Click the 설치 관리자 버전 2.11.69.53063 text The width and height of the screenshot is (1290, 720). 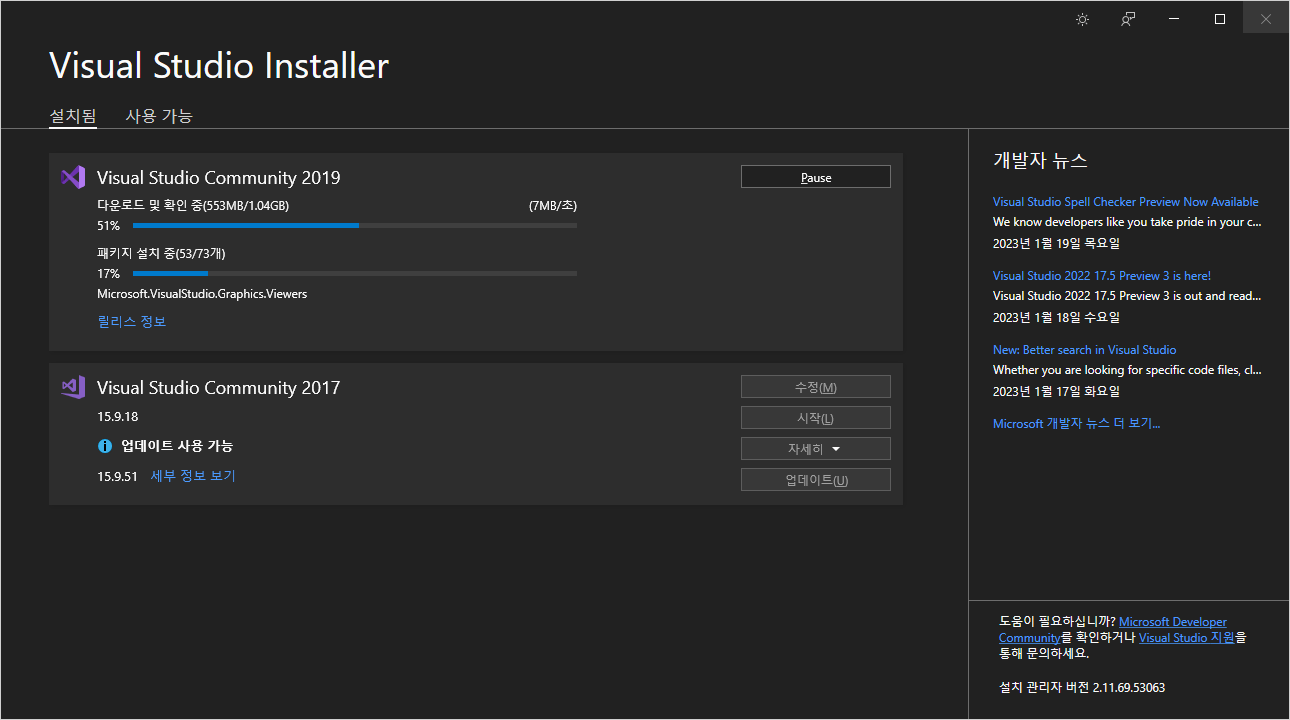(1082, 688)
